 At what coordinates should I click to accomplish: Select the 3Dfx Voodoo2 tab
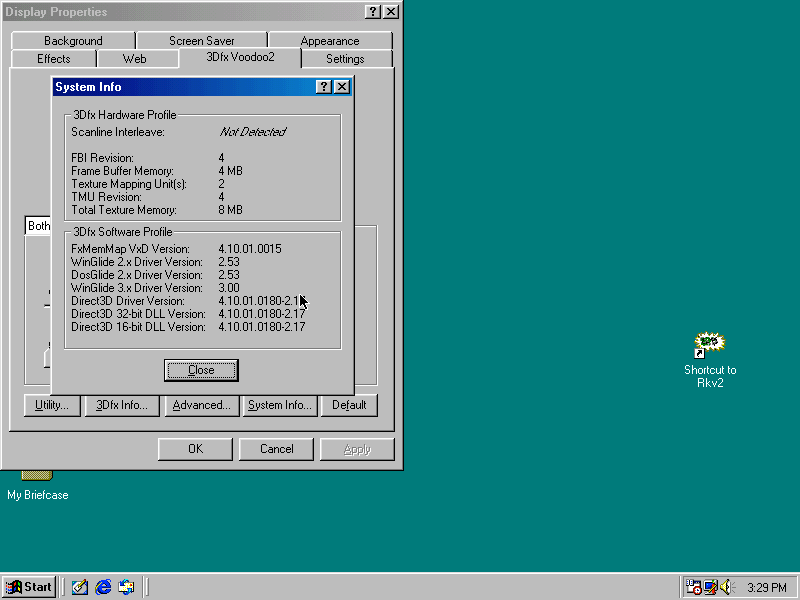click(x=240, y=57)
